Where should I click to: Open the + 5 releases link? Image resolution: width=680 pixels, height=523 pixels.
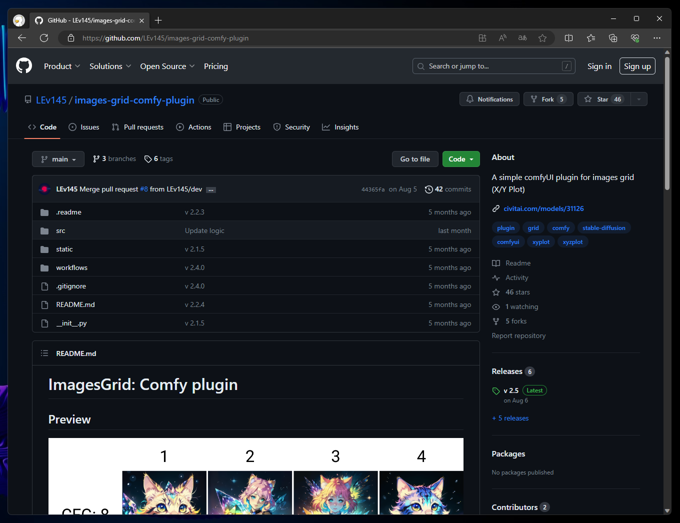(510, 418)
